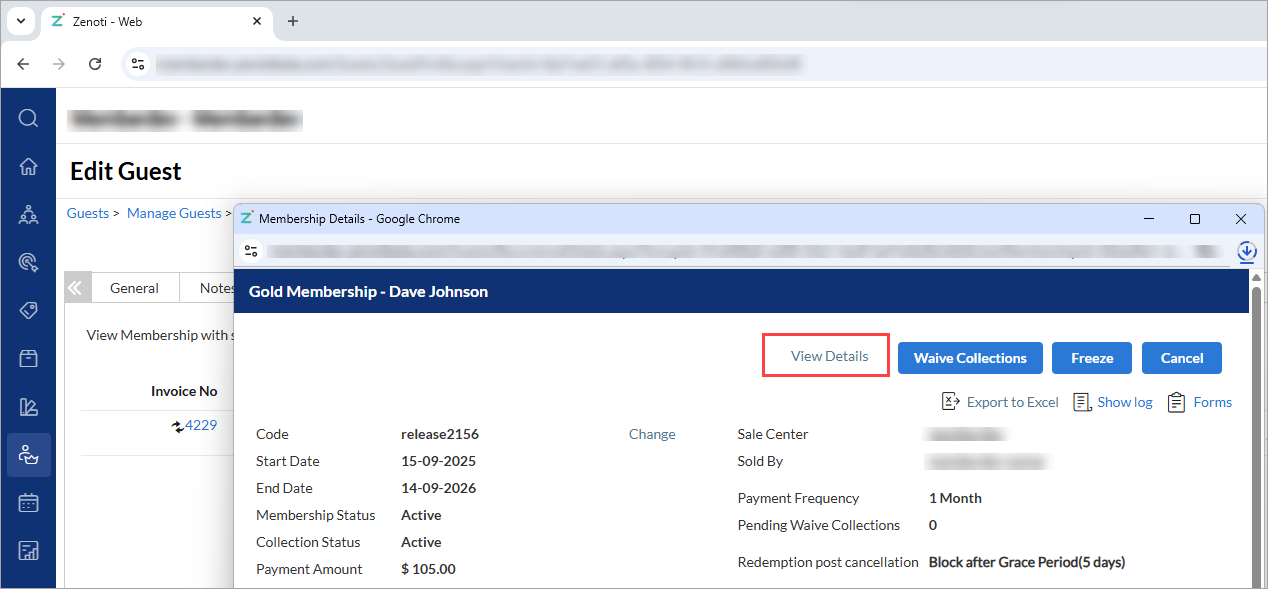Click the search icon in left sidebar
The height and width of the screenshot is (589, 1268).
28,119
